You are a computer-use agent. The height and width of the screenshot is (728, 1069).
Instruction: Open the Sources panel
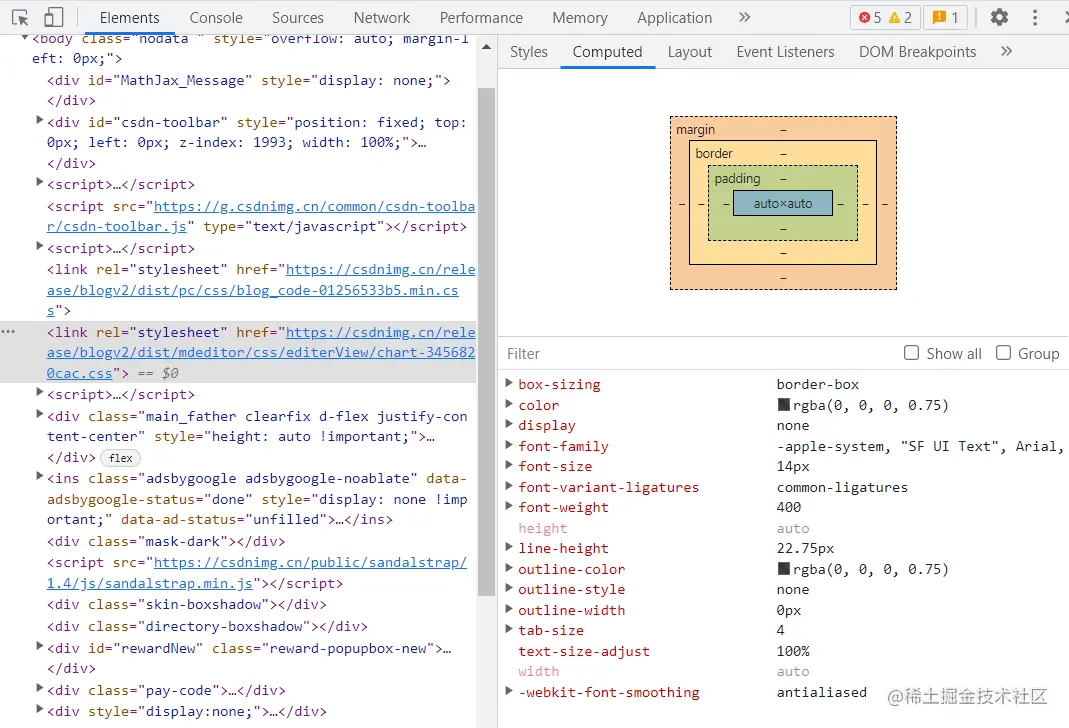pyautogui.click(x=298, y=18)
